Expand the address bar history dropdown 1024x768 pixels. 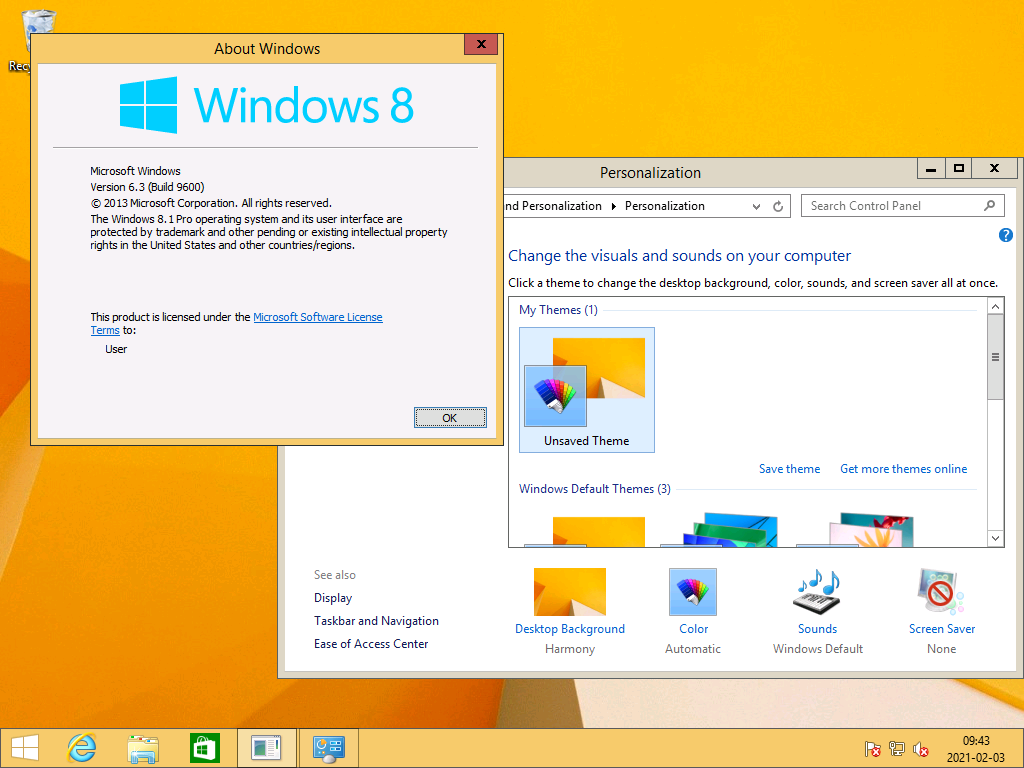pyautogui.click(x=757, y=206)
